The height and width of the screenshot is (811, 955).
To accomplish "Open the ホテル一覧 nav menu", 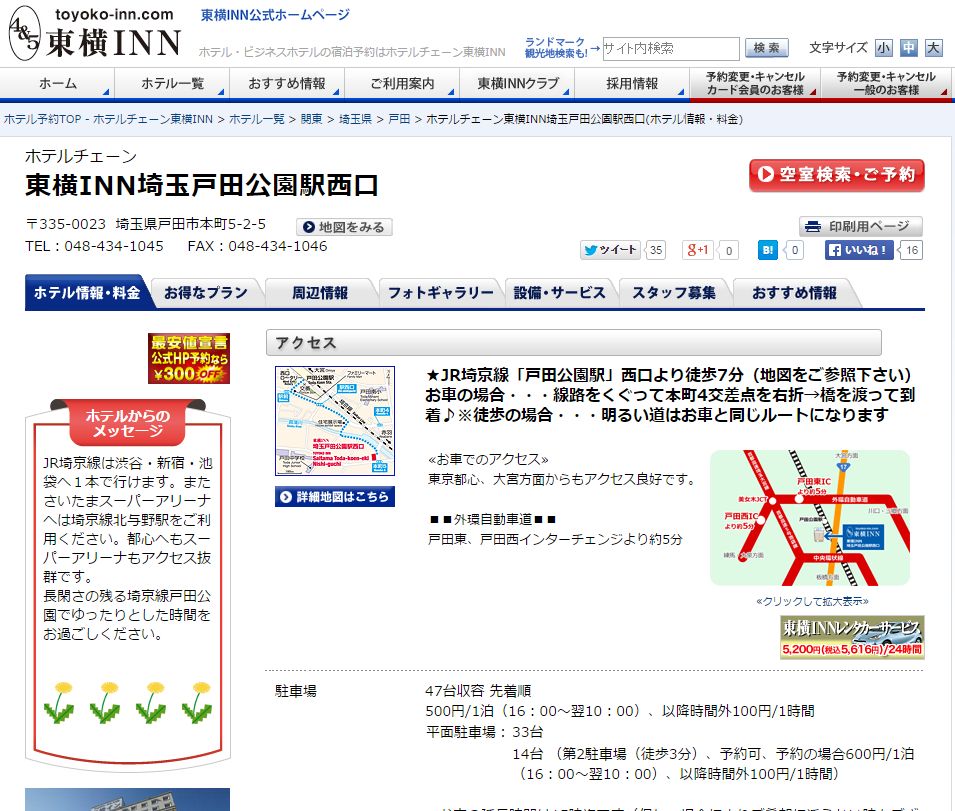I will click(172, 83).
